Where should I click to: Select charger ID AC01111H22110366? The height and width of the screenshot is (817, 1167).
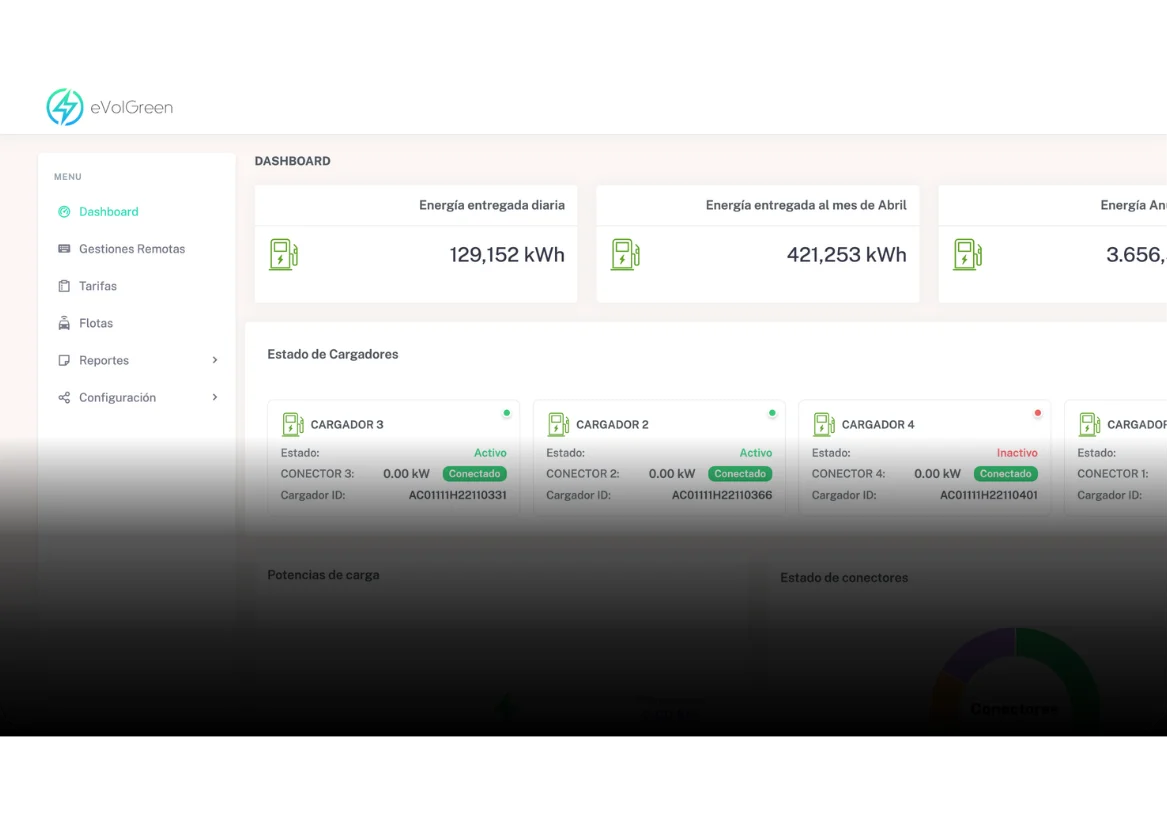point(722,495)
